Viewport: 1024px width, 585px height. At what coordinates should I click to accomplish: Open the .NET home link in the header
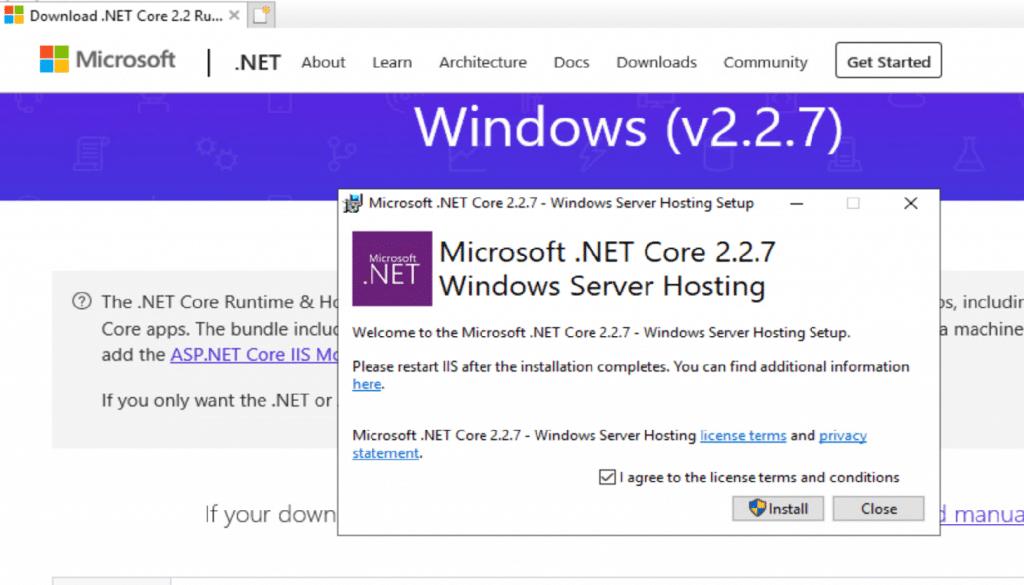pos(257,62)
